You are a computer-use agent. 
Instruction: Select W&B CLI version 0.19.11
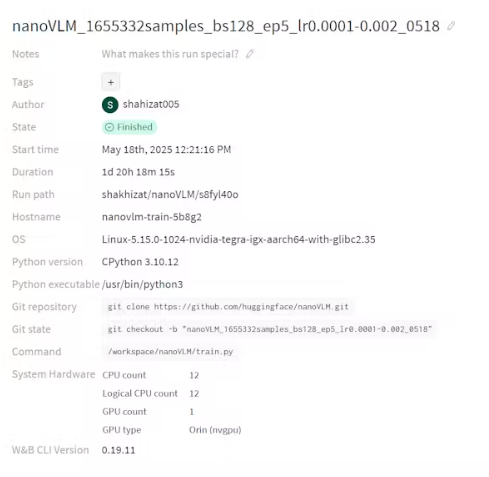coord(118,450)
